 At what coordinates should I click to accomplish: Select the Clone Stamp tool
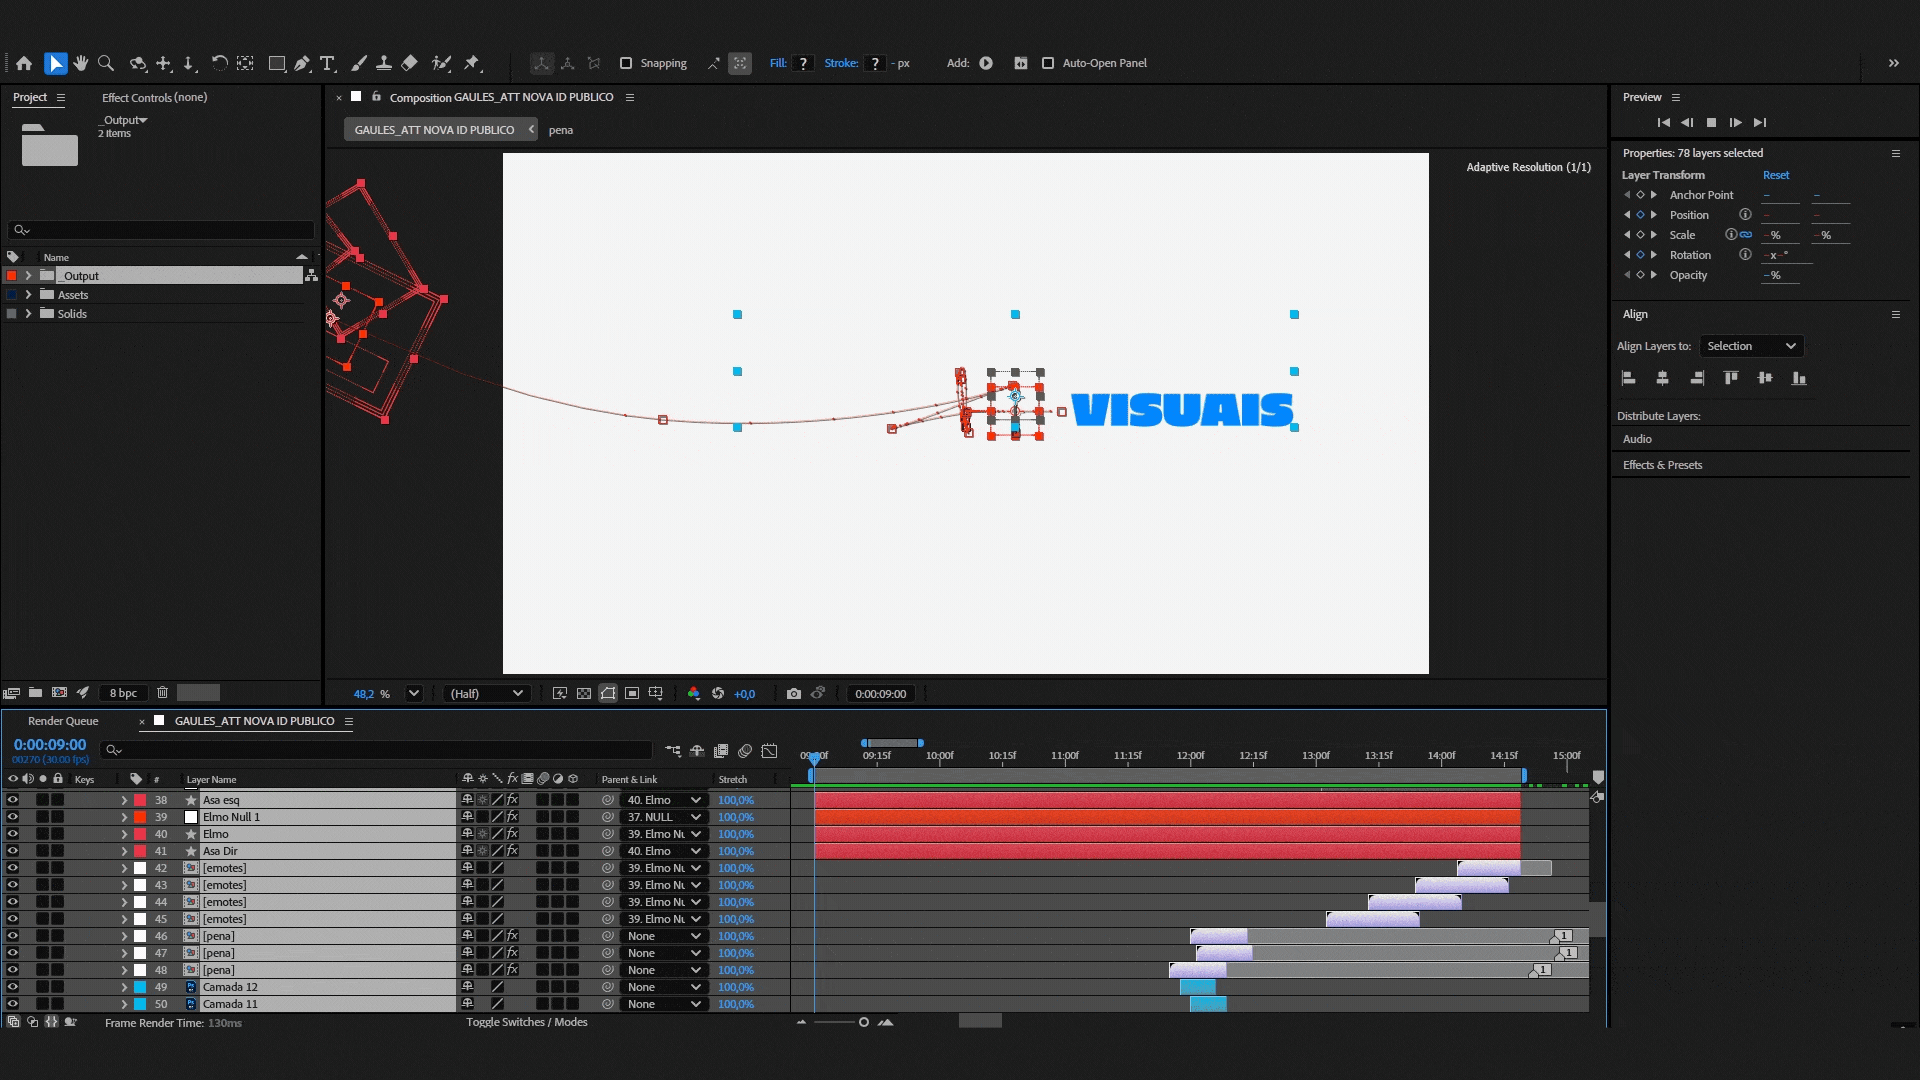click(x=383, y=63)
